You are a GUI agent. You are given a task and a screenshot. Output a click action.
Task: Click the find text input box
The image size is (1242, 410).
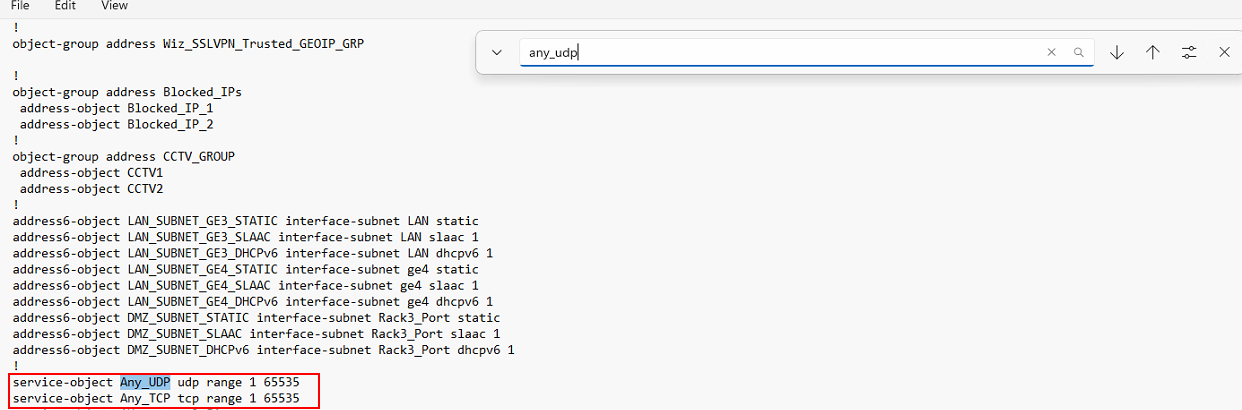tap(780, 52)
